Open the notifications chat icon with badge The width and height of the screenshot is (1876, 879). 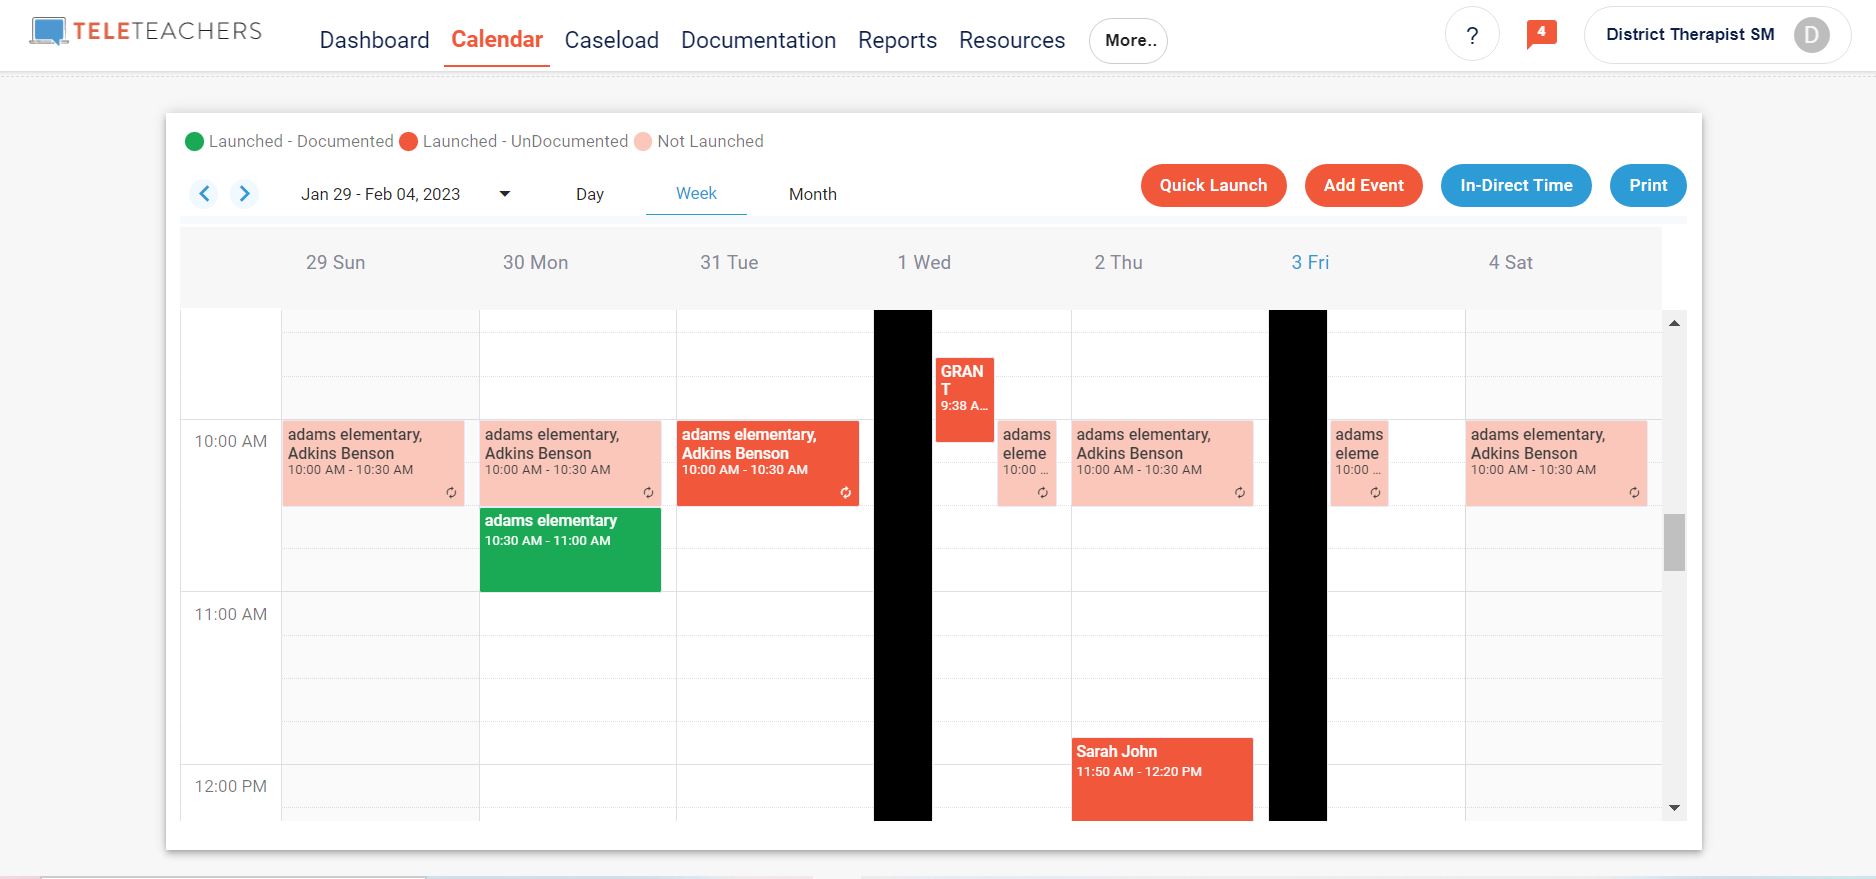coord(1541,34)
